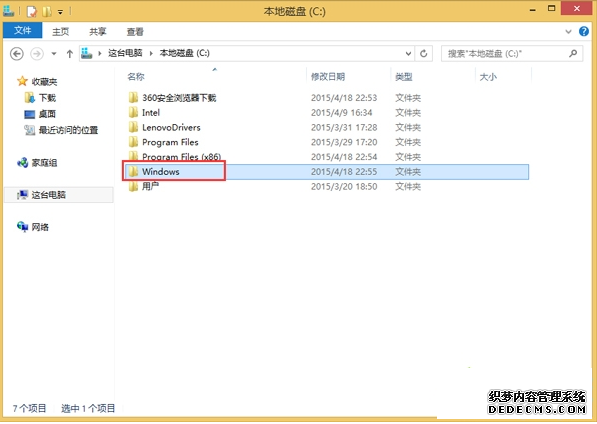This screenshot has height=424, width=597.
Task: Click the Program Files folder name
Action: point(170,142)
